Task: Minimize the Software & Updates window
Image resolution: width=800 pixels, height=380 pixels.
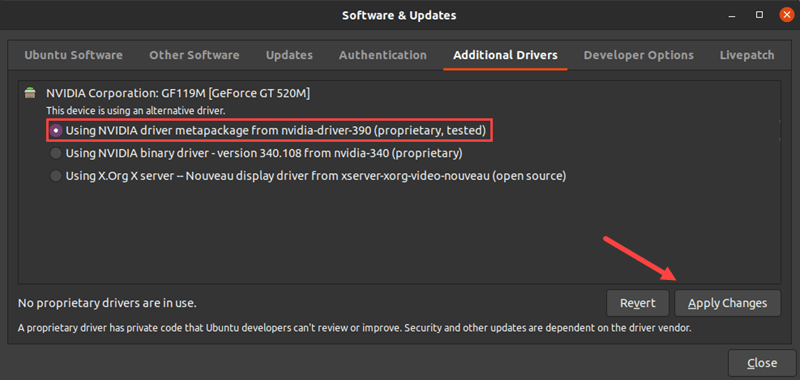Action: 733,15
